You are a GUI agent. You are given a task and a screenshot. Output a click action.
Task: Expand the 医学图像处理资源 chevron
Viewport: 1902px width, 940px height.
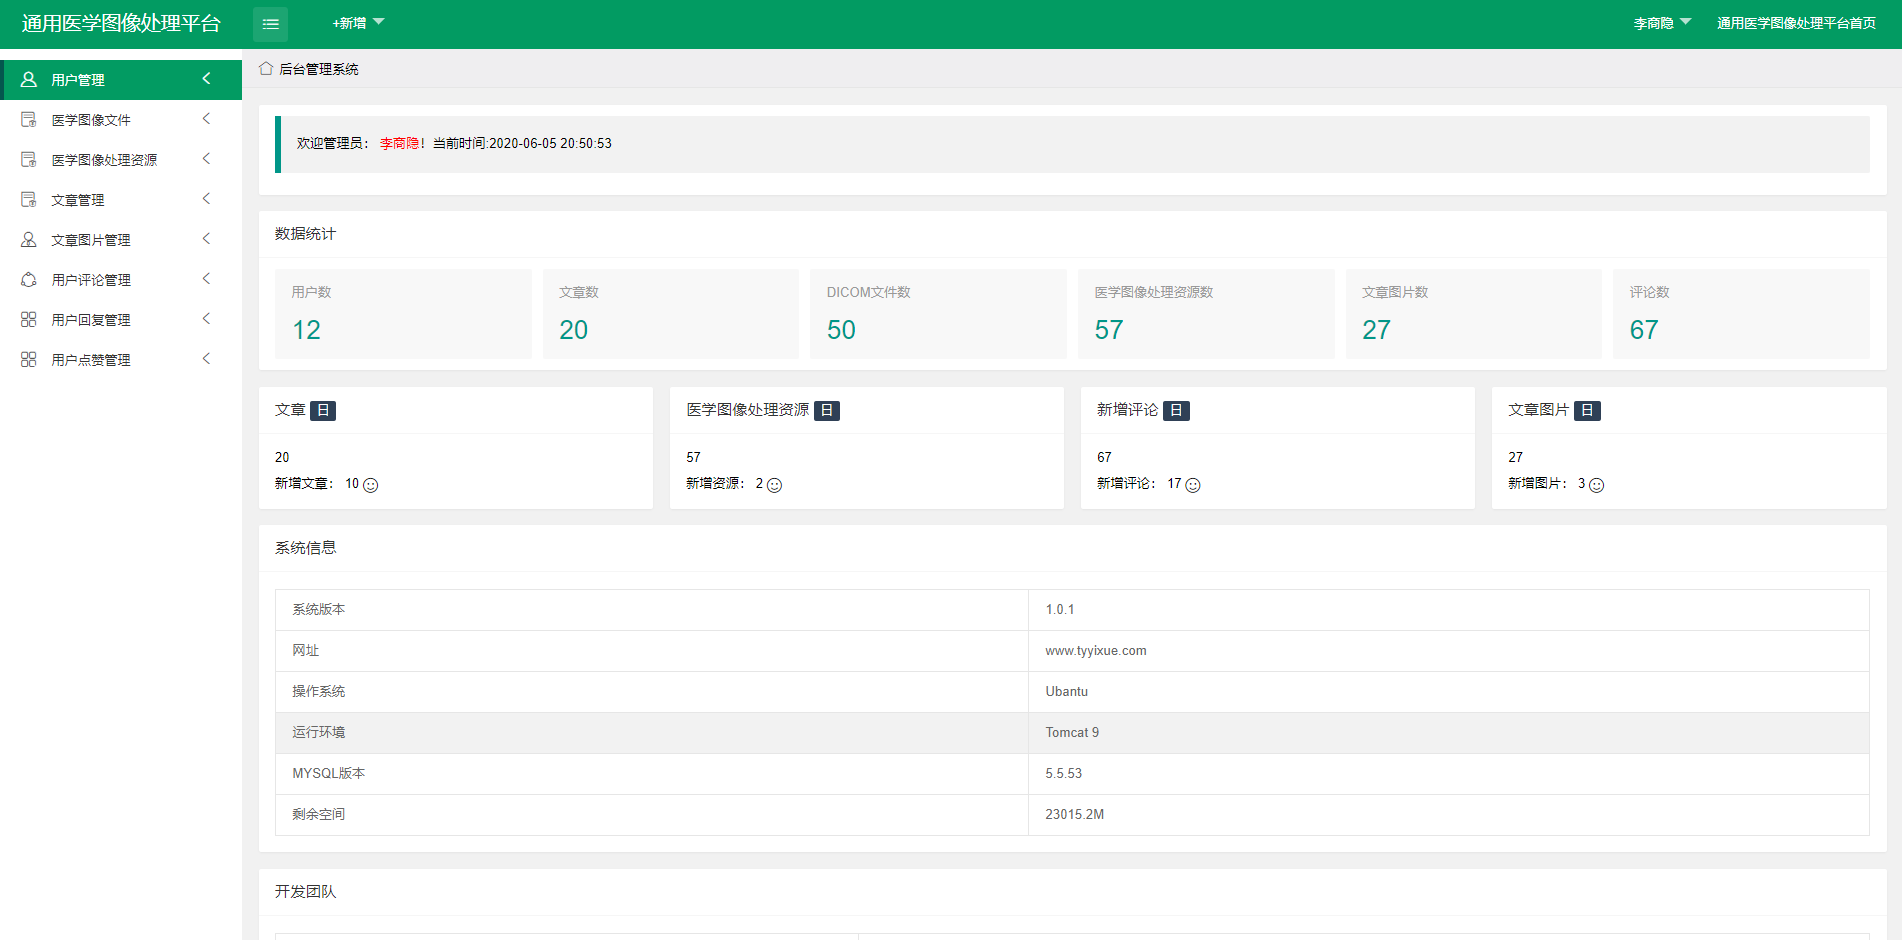point(207,158)
